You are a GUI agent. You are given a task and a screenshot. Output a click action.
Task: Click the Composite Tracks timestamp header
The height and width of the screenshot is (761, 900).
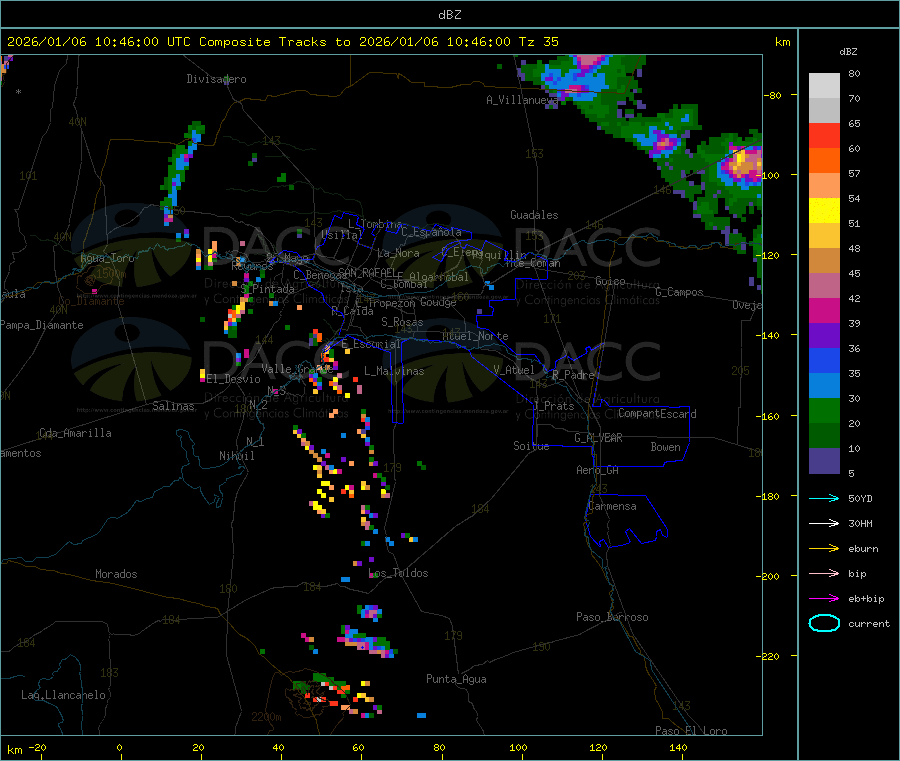[x=282, y=42]
